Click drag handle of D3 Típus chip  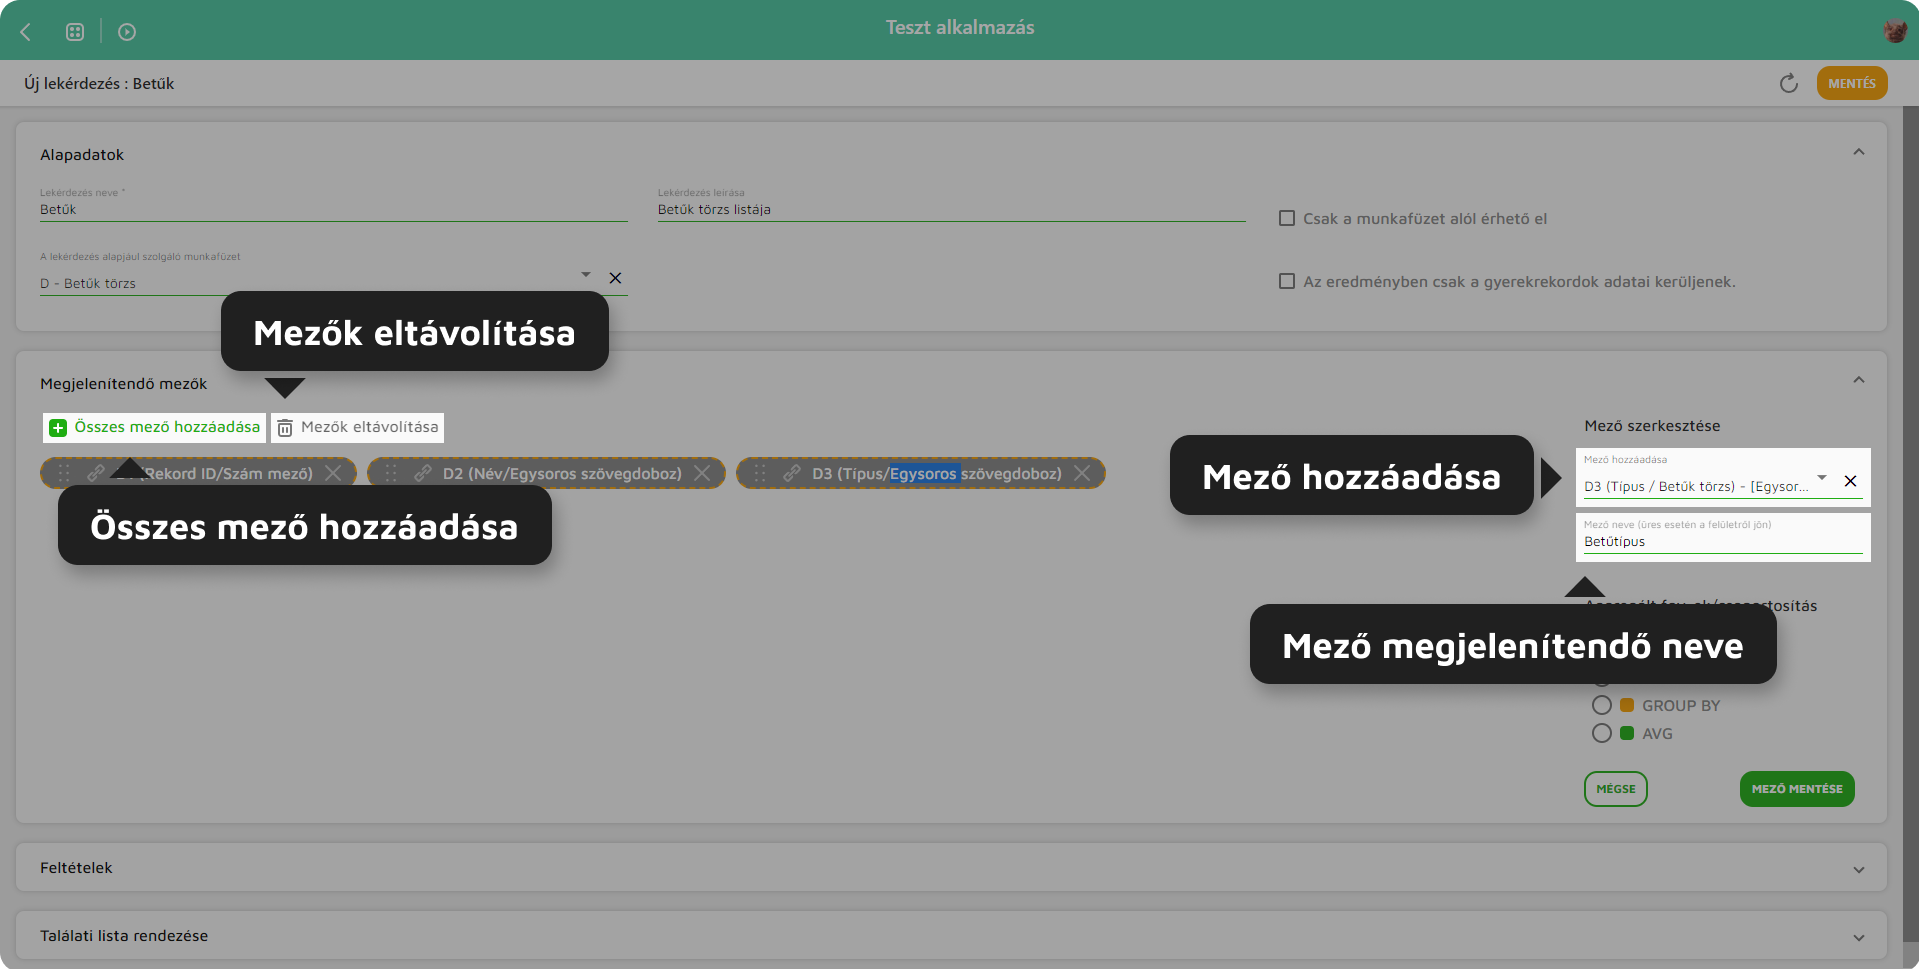(761, 473)
